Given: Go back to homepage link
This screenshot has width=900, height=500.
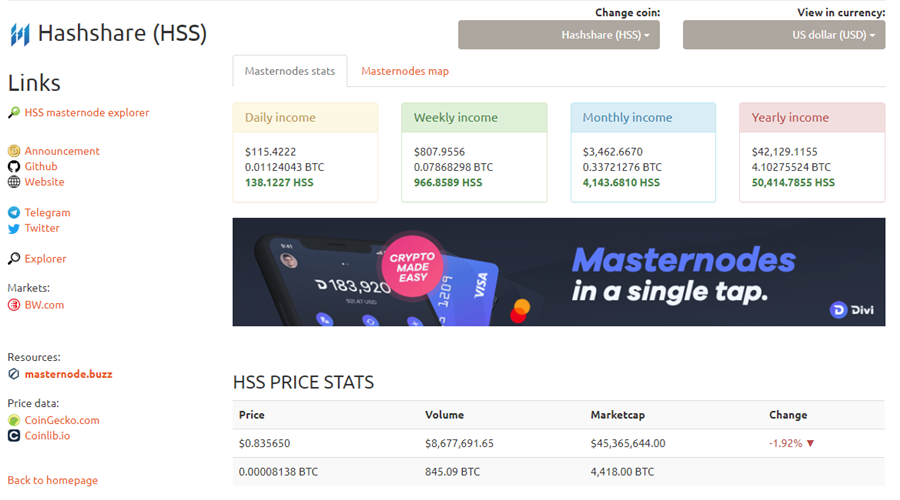Looking at the screenshot, I should 53,480.
